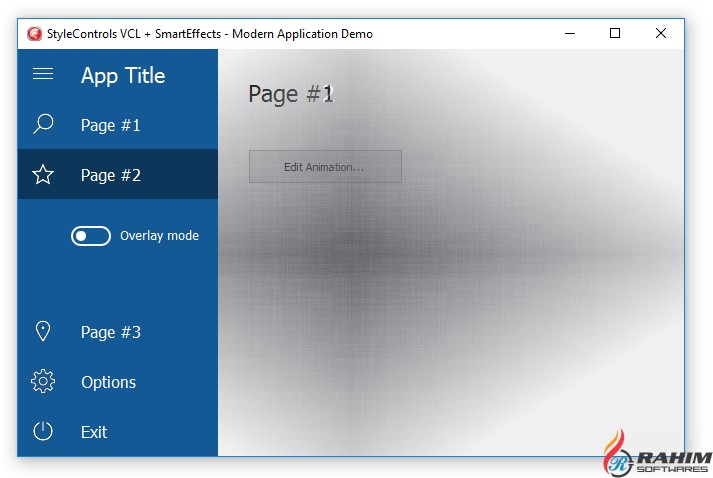Click the 'Page #1' heading in content area

[290, 94]
